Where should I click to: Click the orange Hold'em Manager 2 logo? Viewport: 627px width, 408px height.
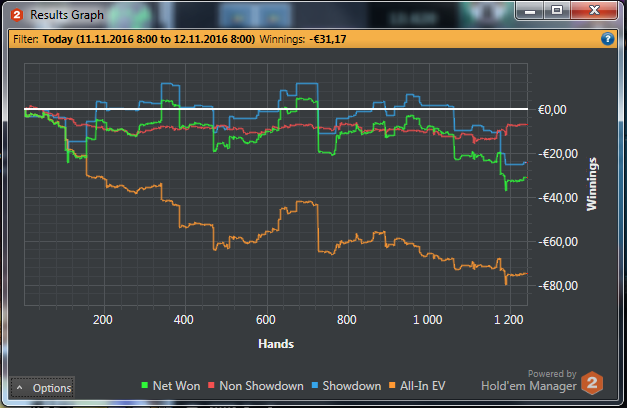(x=592, y=383)
